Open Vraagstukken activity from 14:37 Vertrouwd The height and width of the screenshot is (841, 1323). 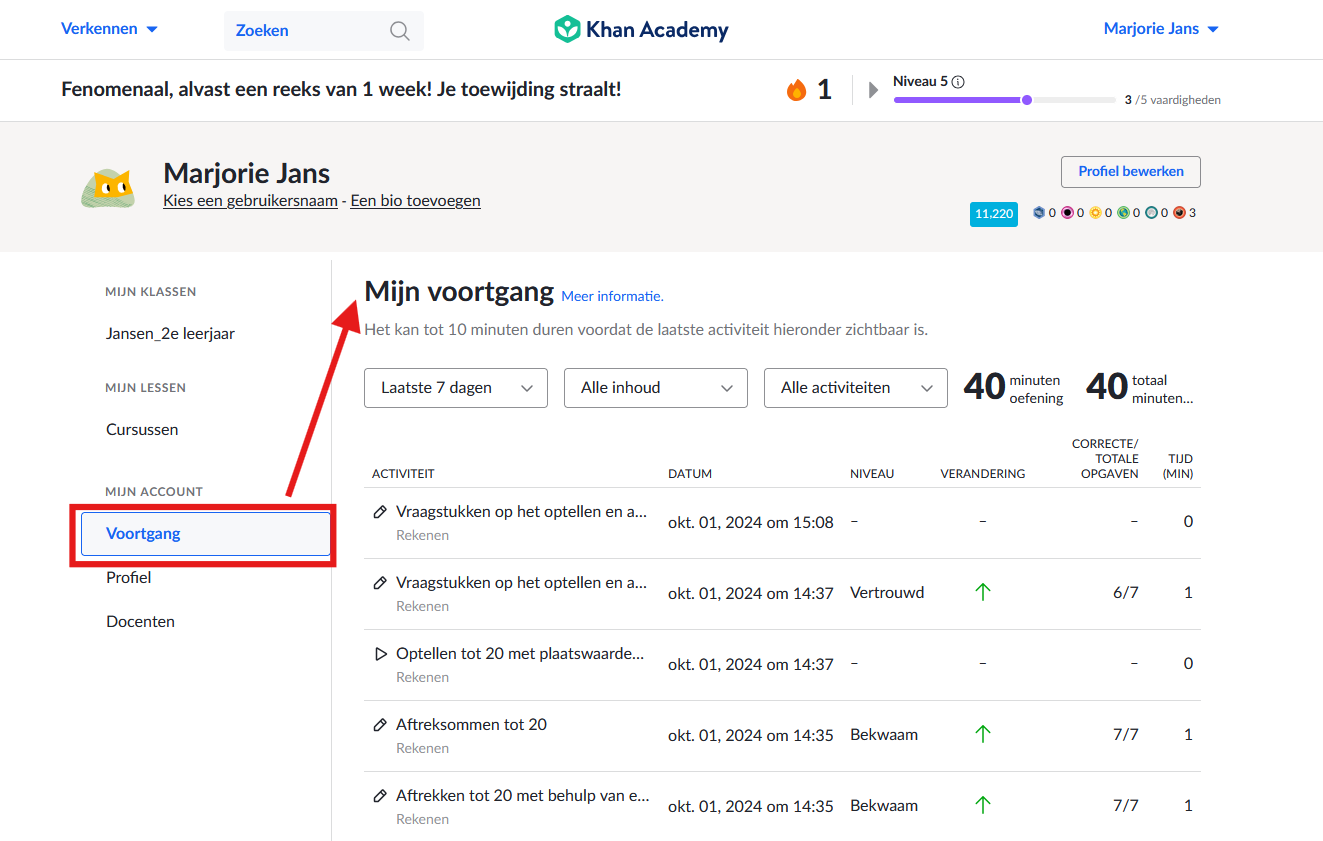521,583
